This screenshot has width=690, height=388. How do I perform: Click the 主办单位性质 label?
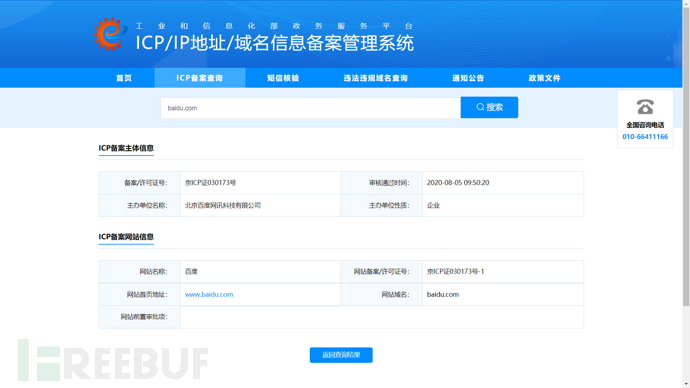point(389,205)
